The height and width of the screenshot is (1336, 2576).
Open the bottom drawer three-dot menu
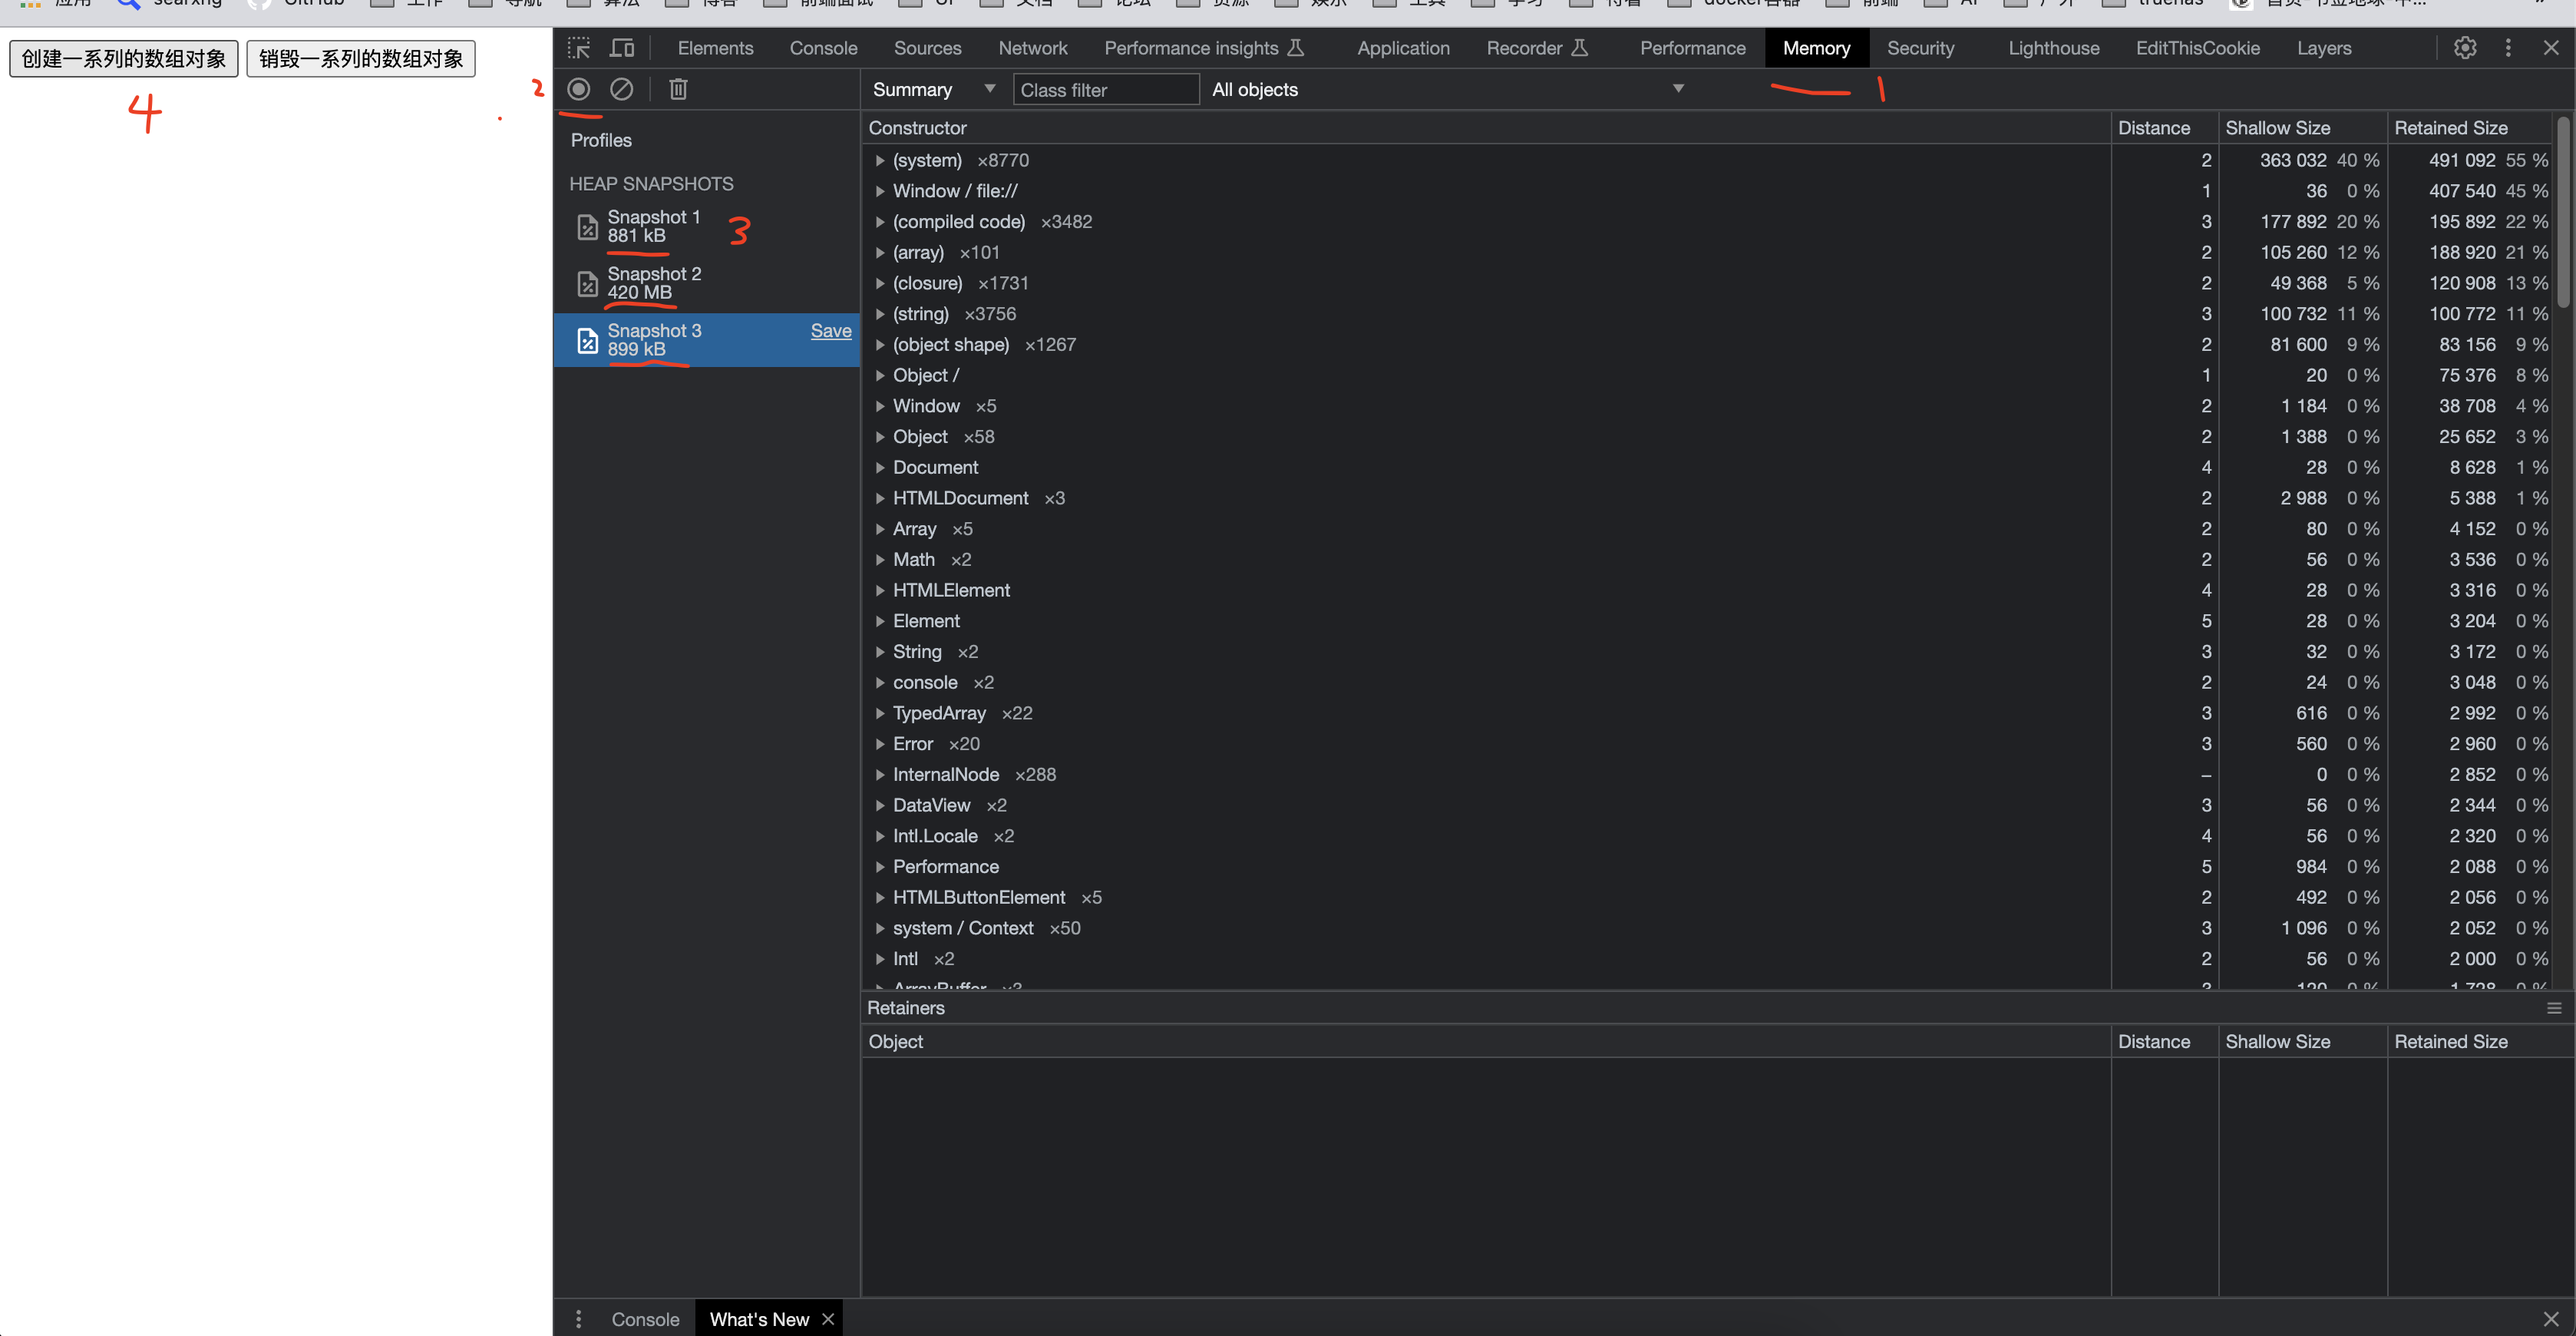pos(578,1319)
